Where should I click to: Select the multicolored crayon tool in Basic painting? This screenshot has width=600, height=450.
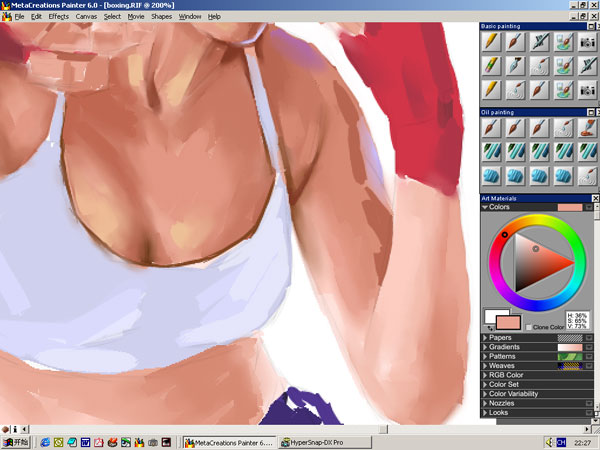[x=491, y=66]
